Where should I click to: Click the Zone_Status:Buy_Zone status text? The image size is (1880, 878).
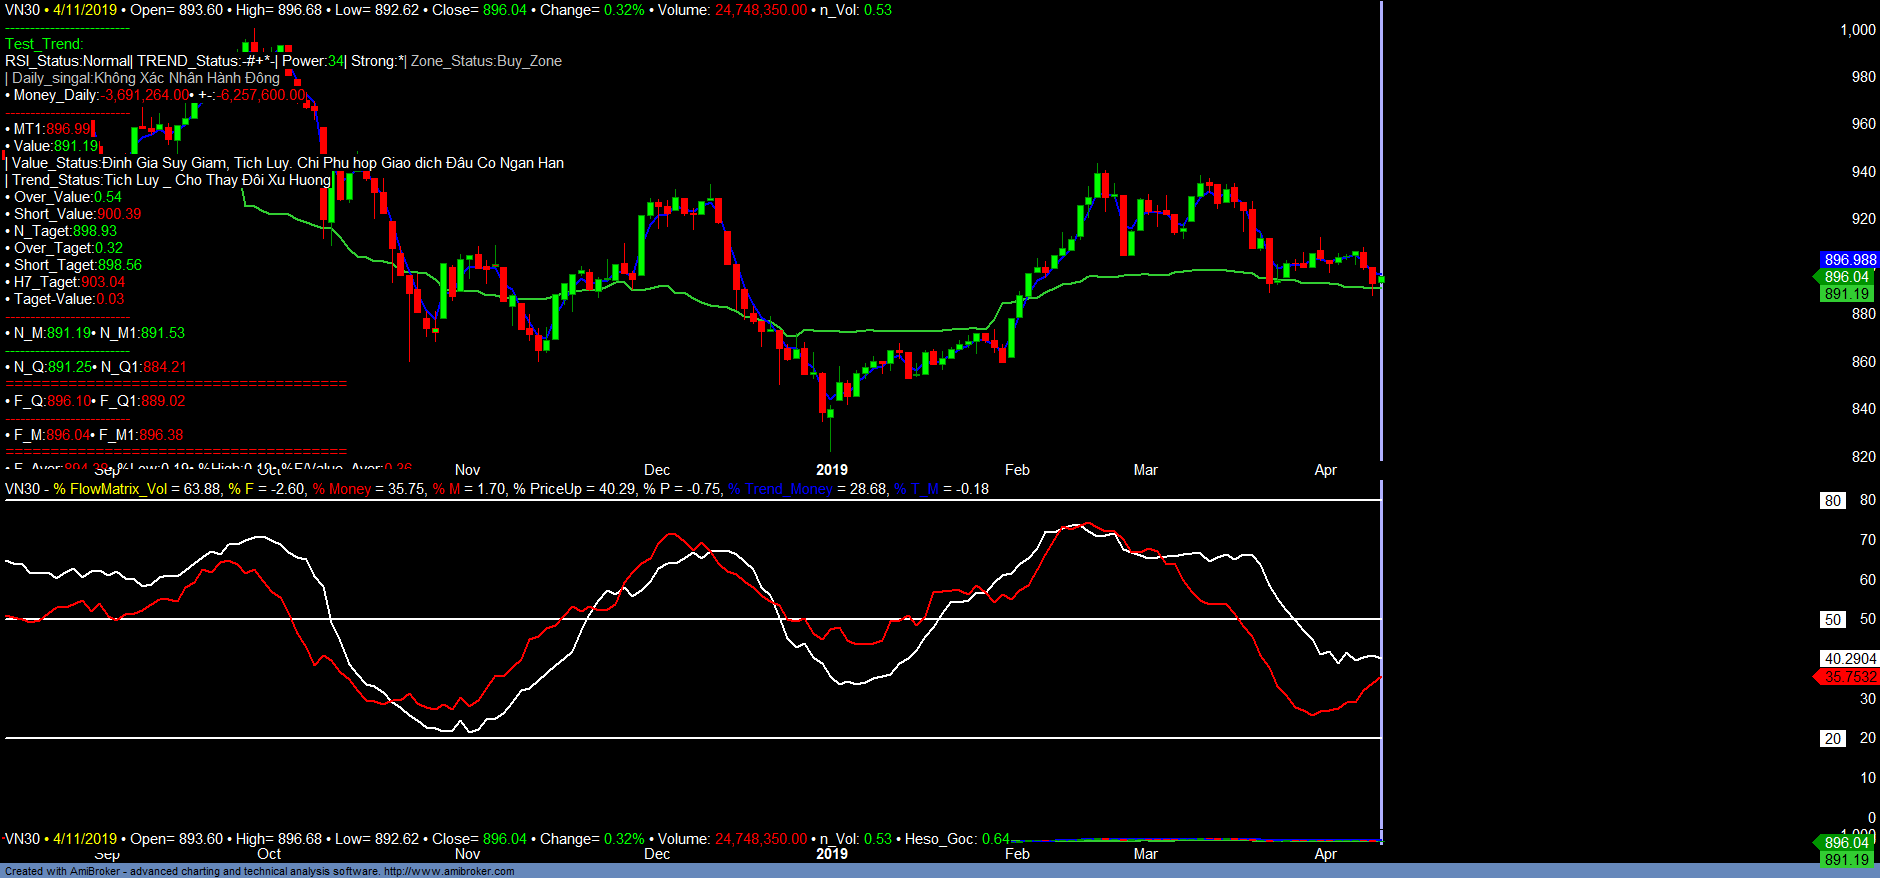tap(486, 61)
